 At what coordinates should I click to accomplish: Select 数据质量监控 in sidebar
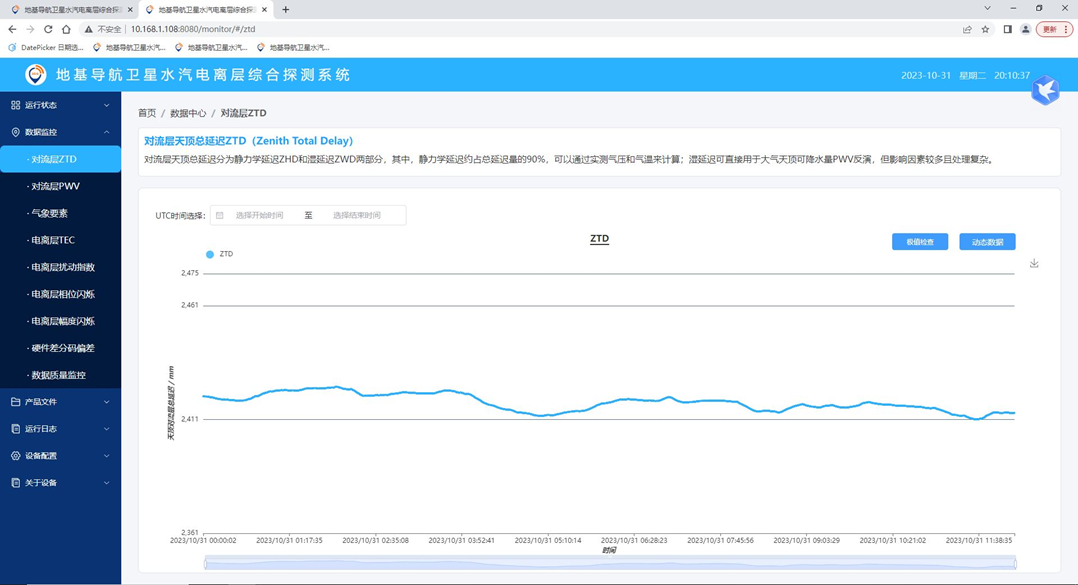click(x=60, y=375)
